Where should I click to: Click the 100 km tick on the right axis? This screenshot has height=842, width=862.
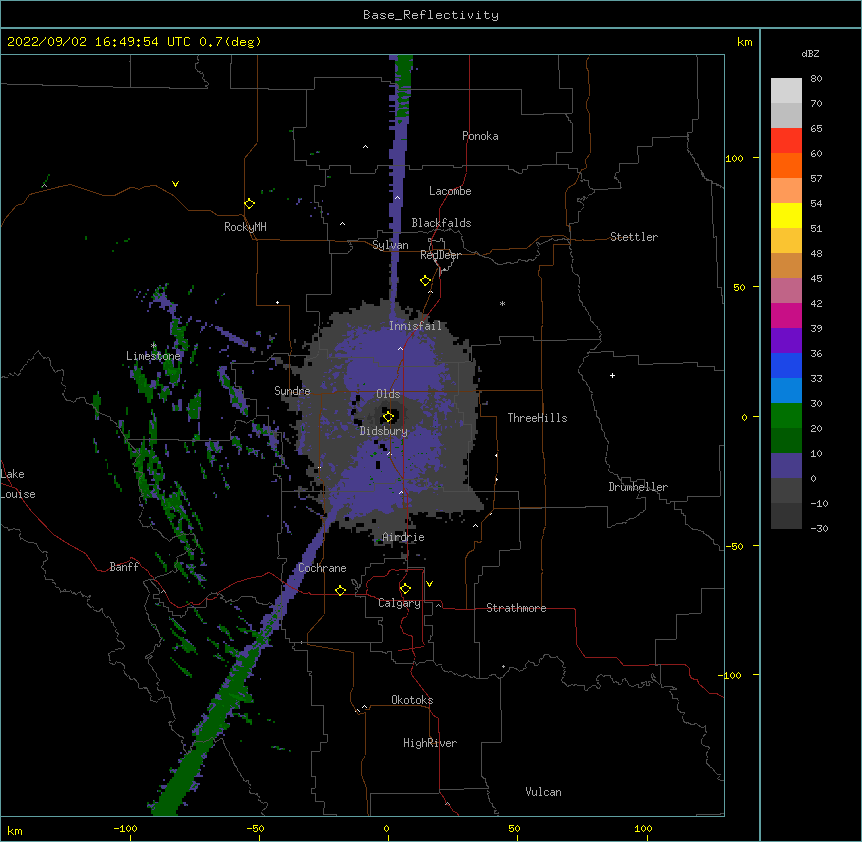point(734,158)
